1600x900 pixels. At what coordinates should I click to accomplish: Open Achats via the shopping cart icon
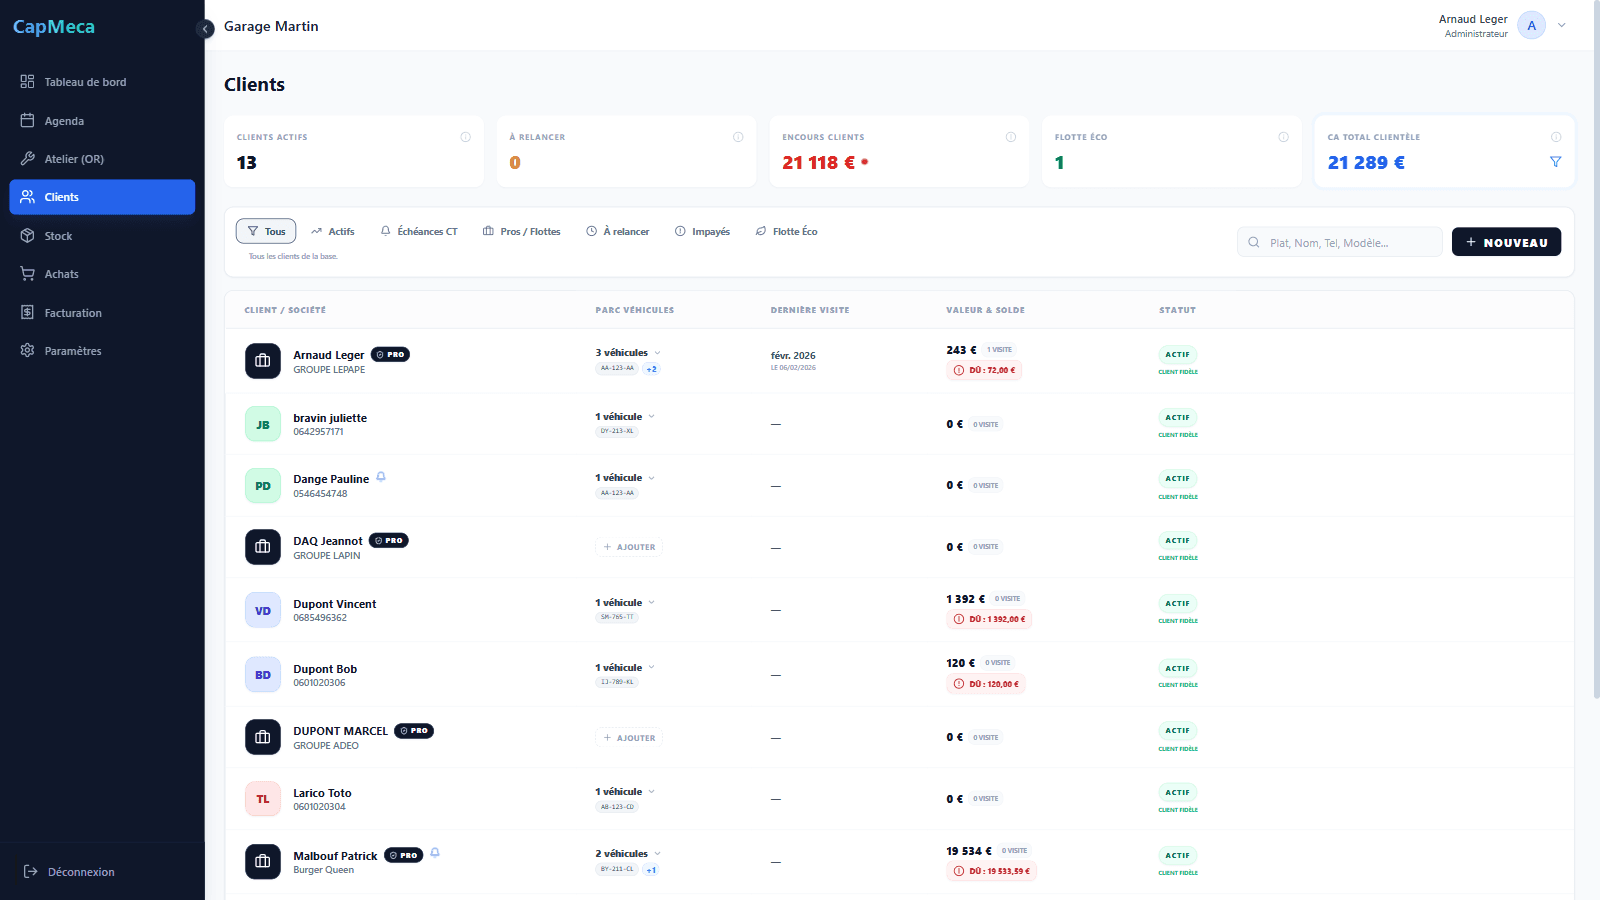click(27, 273)
